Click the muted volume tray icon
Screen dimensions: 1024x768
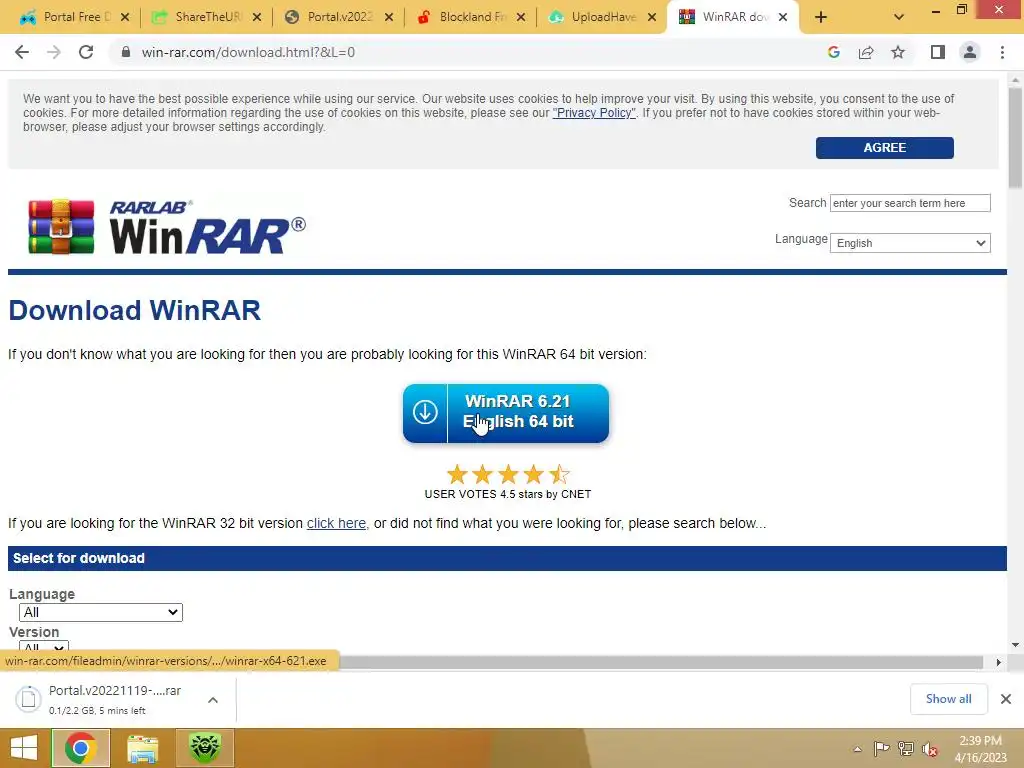point(930,749)
